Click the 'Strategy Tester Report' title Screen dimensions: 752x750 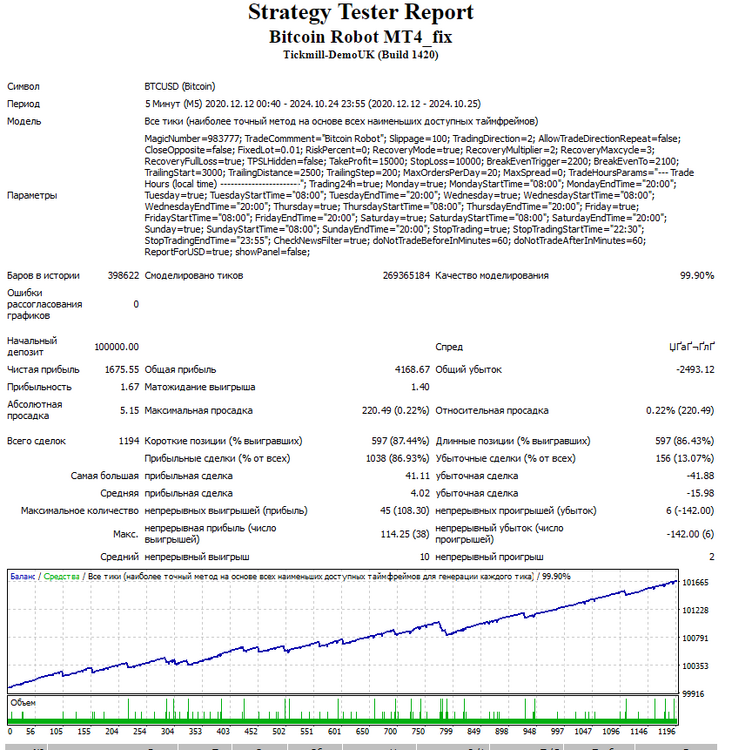361,12
